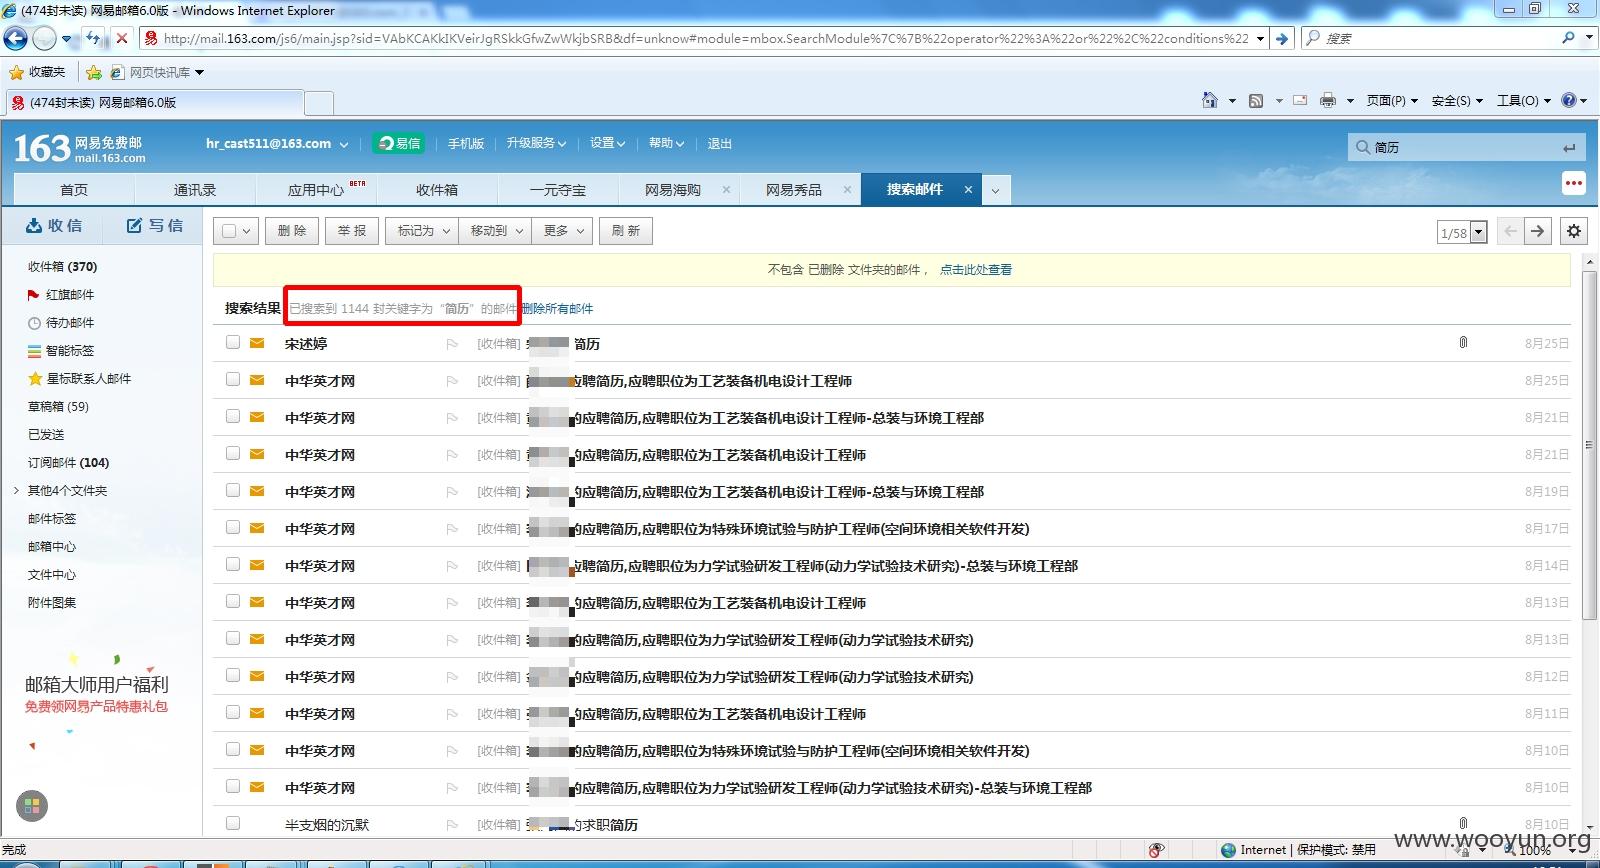Click attachment paperclip on 宋述婷 row
Image resolution: width=1600 pixels, height=868 pixels.
pyautogui.click(x=1463, y=343)
